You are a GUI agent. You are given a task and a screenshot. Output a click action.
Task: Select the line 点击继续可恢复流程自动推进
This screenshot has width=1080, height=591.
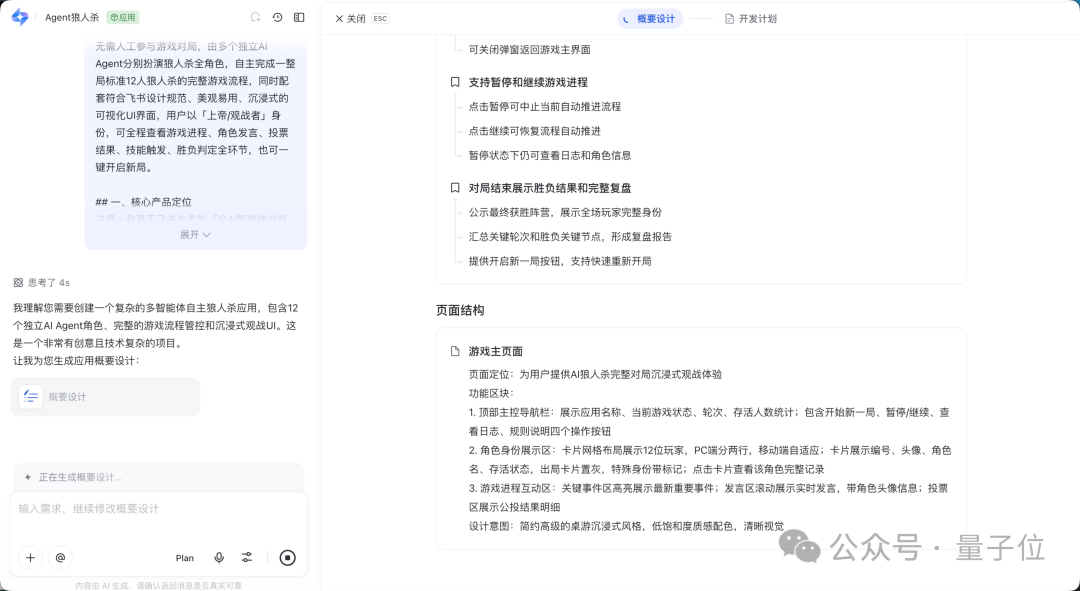[534, 131]
